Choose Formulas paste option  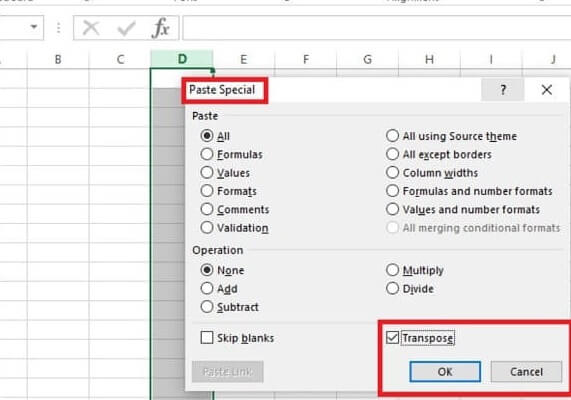point(207,154)
